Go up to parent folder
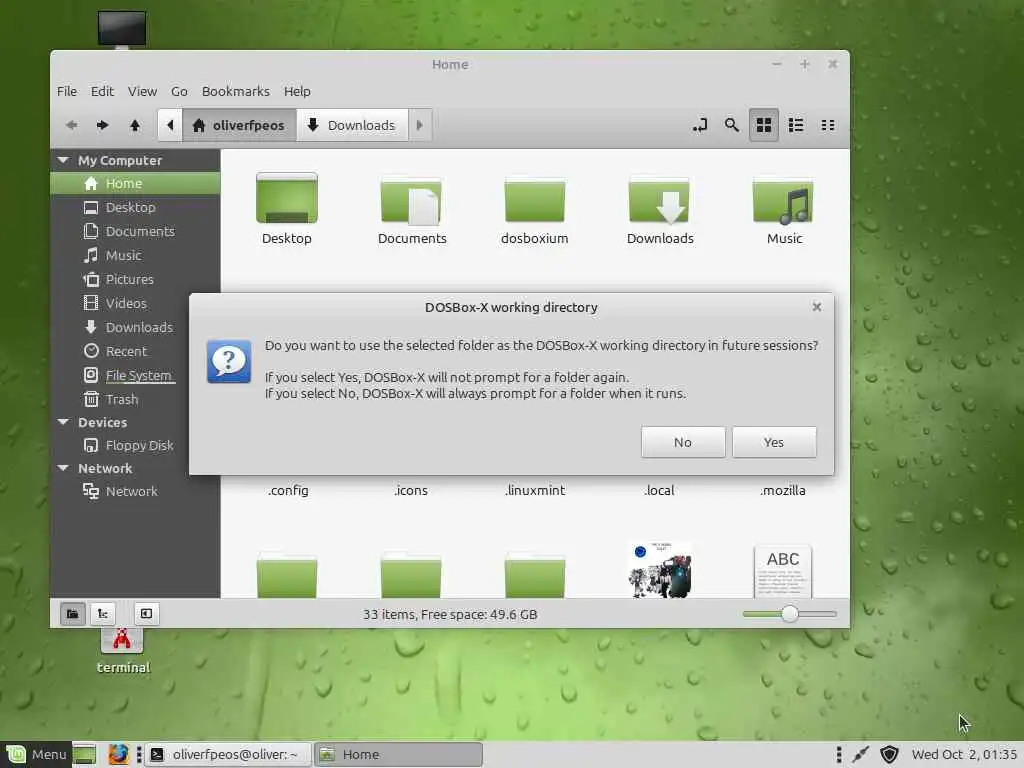The height and width of the screenshot is (768, 1024). [135, 125]
